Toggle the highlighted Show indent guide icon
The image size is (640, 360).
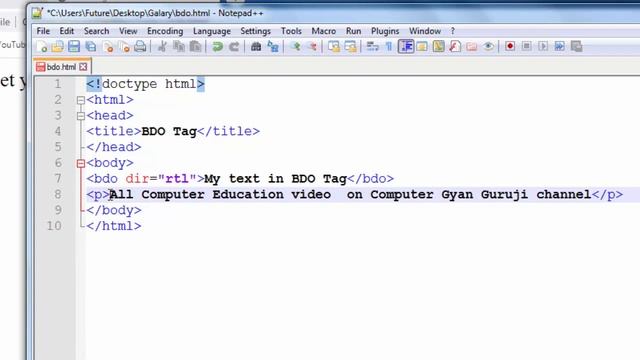point(406,47)
